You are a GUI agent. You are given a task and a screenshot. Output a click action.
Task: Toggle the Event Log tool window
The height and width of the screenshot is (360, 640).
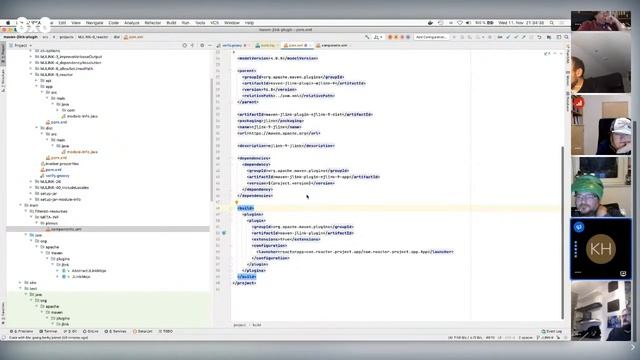[552, 331]
